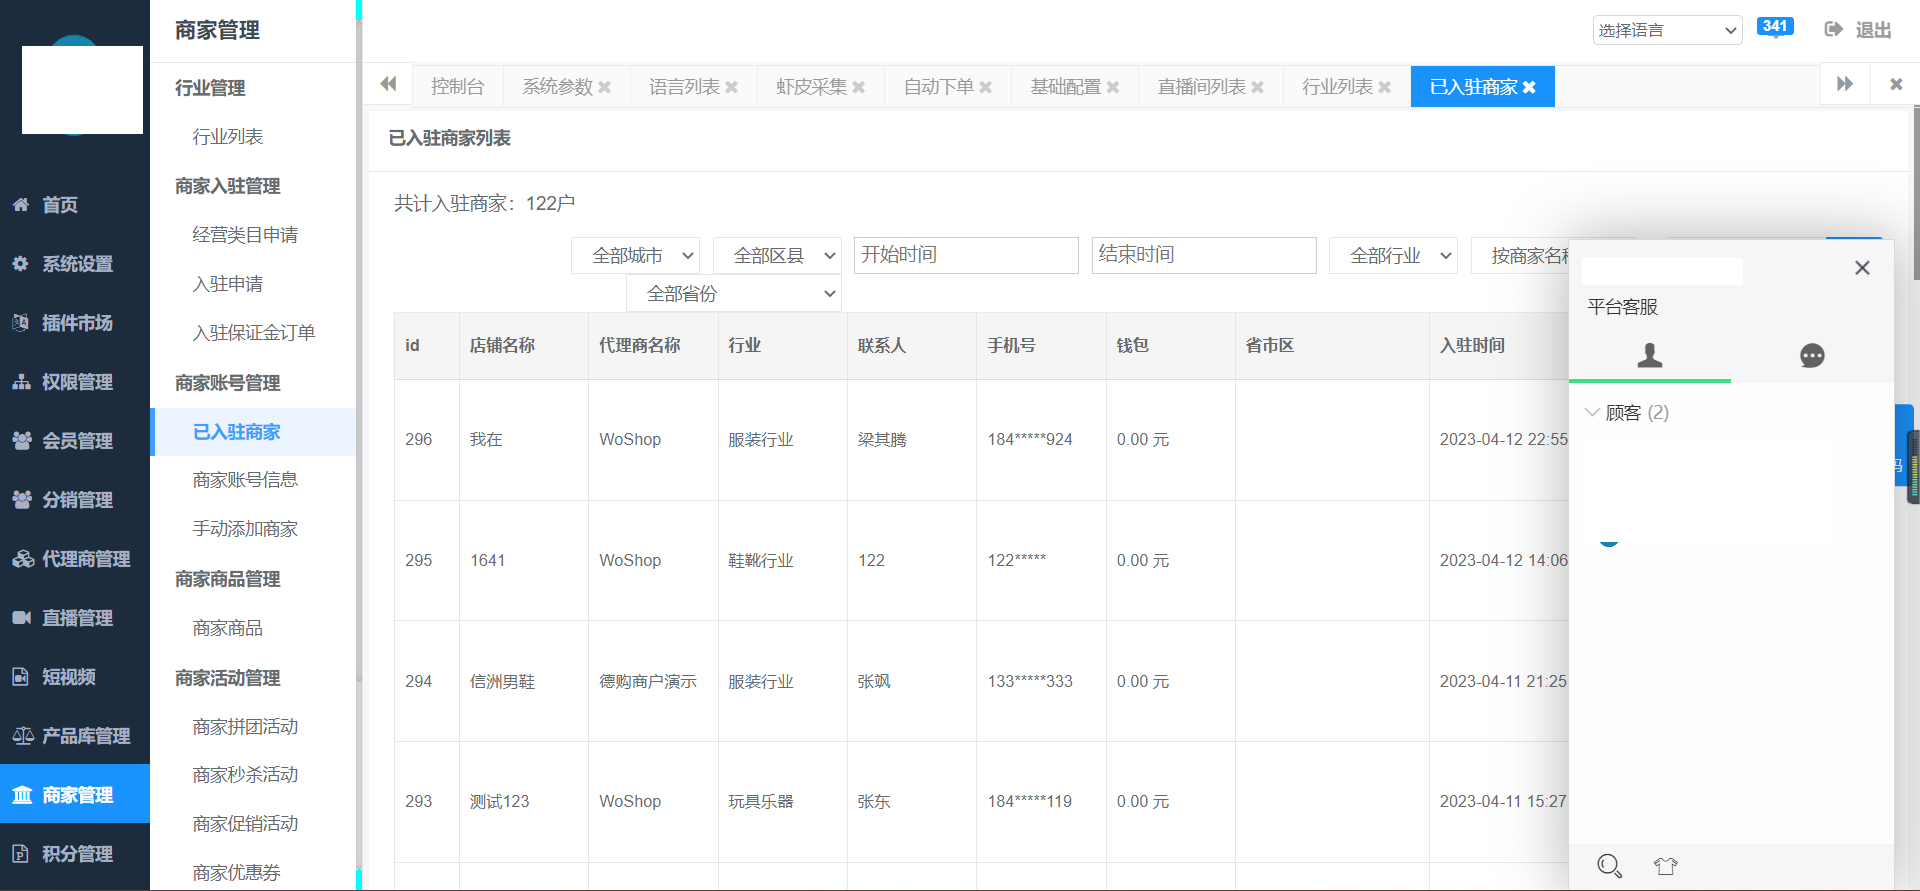This screenshot has width=1920, height=891.
Task: Open 手动添加商家 submenu link
Action: (245, 529)
